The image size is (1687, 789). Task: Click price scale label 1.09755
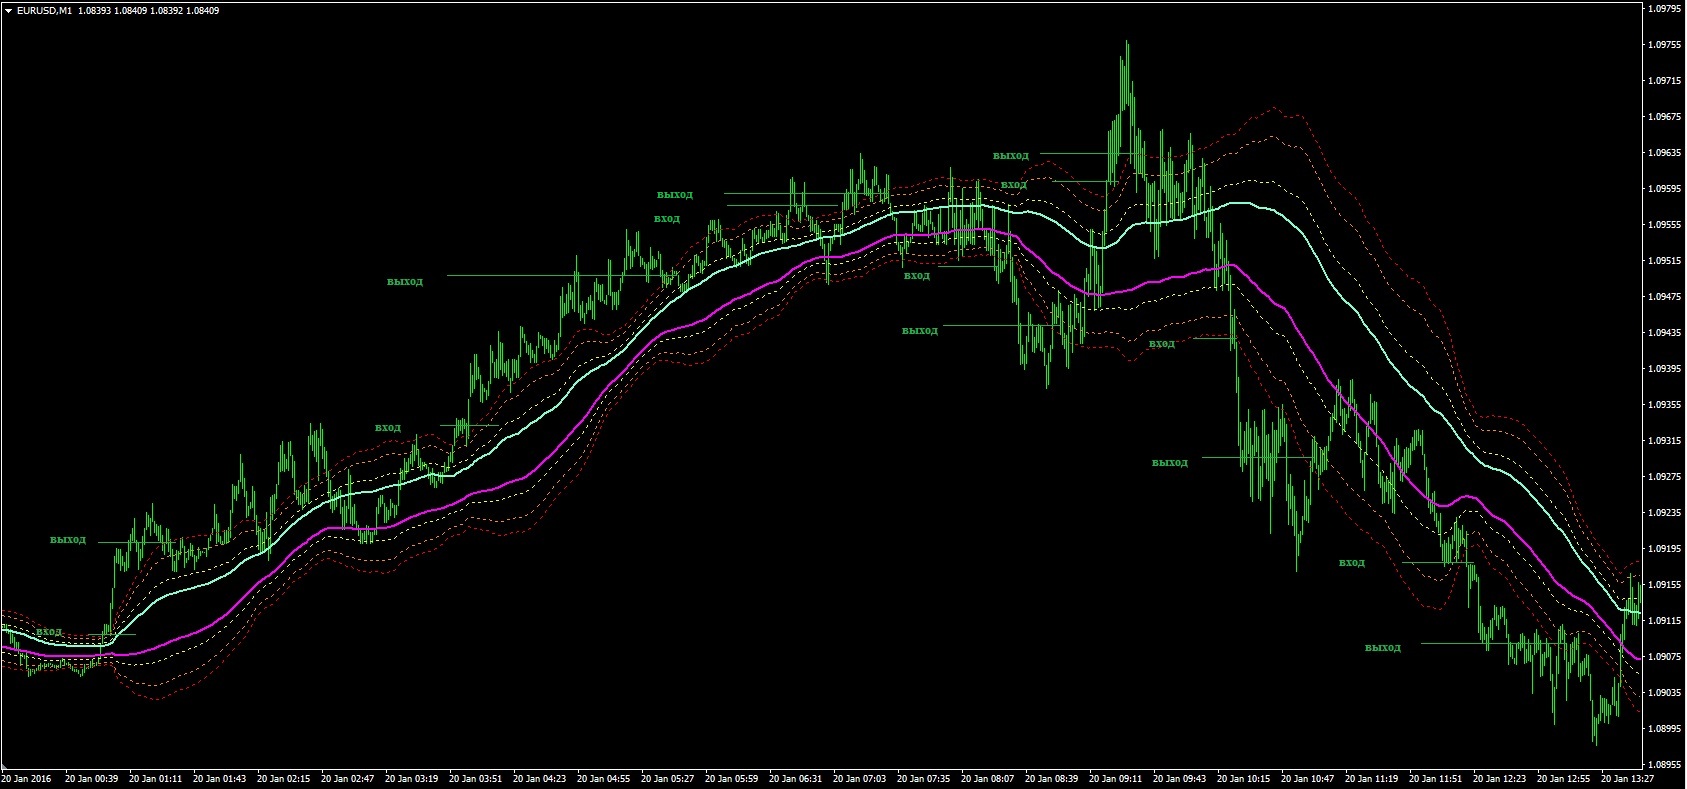tap(1665, 45)
